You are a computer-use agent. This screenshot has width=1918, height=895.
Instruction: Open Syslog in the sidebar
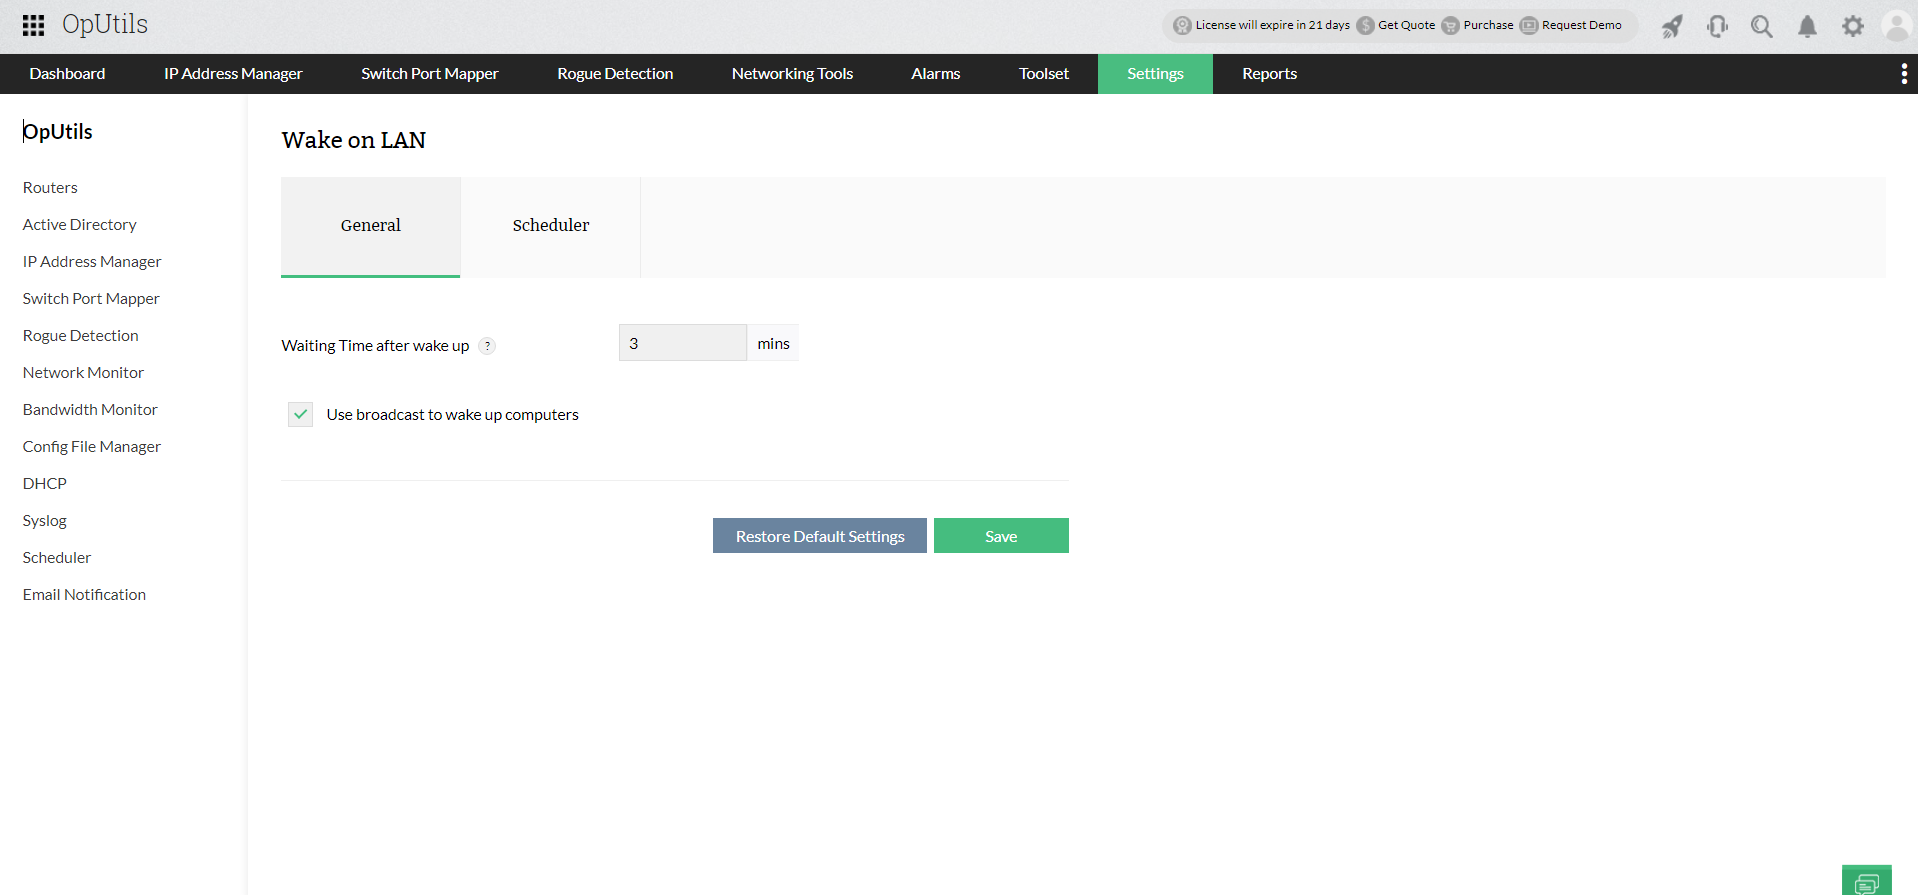click(x=45, y=521)
